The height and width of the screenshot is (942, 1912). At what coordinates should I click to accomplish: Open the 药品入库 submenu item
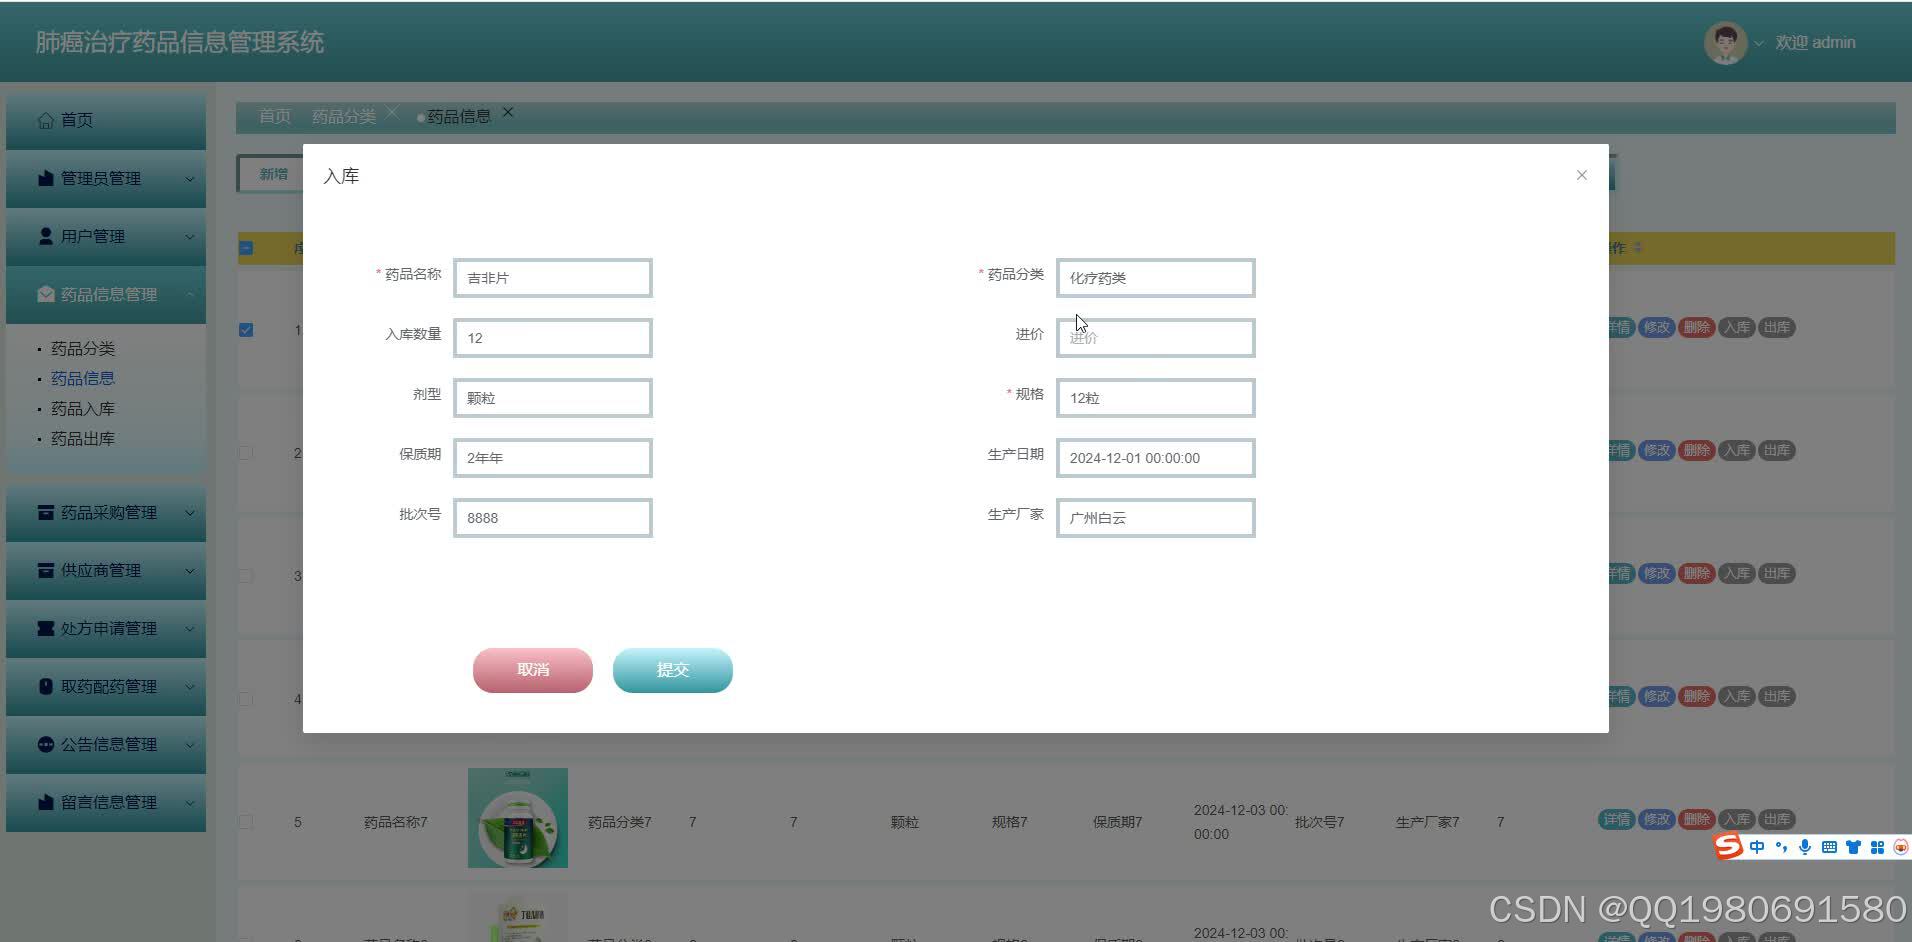click(x=83, y=409)
